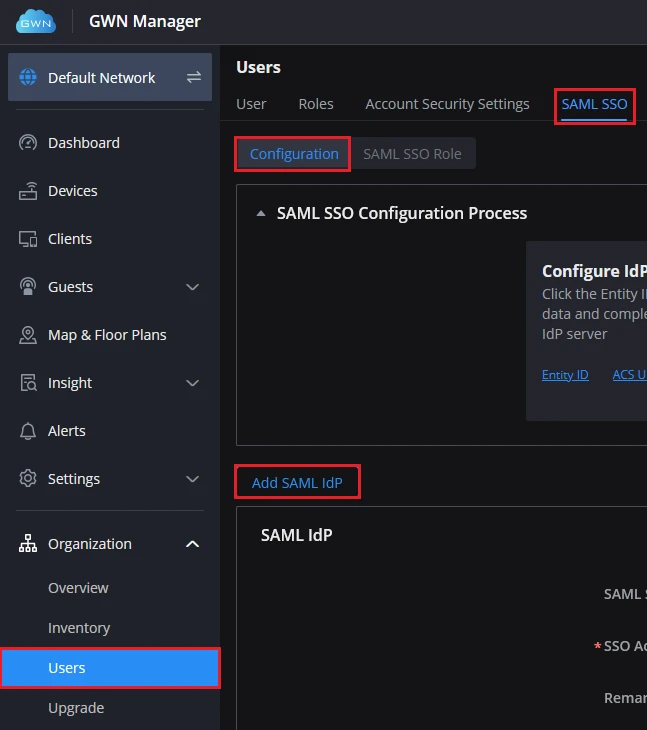Click the Dashboard gauge icon

(28, 142)
